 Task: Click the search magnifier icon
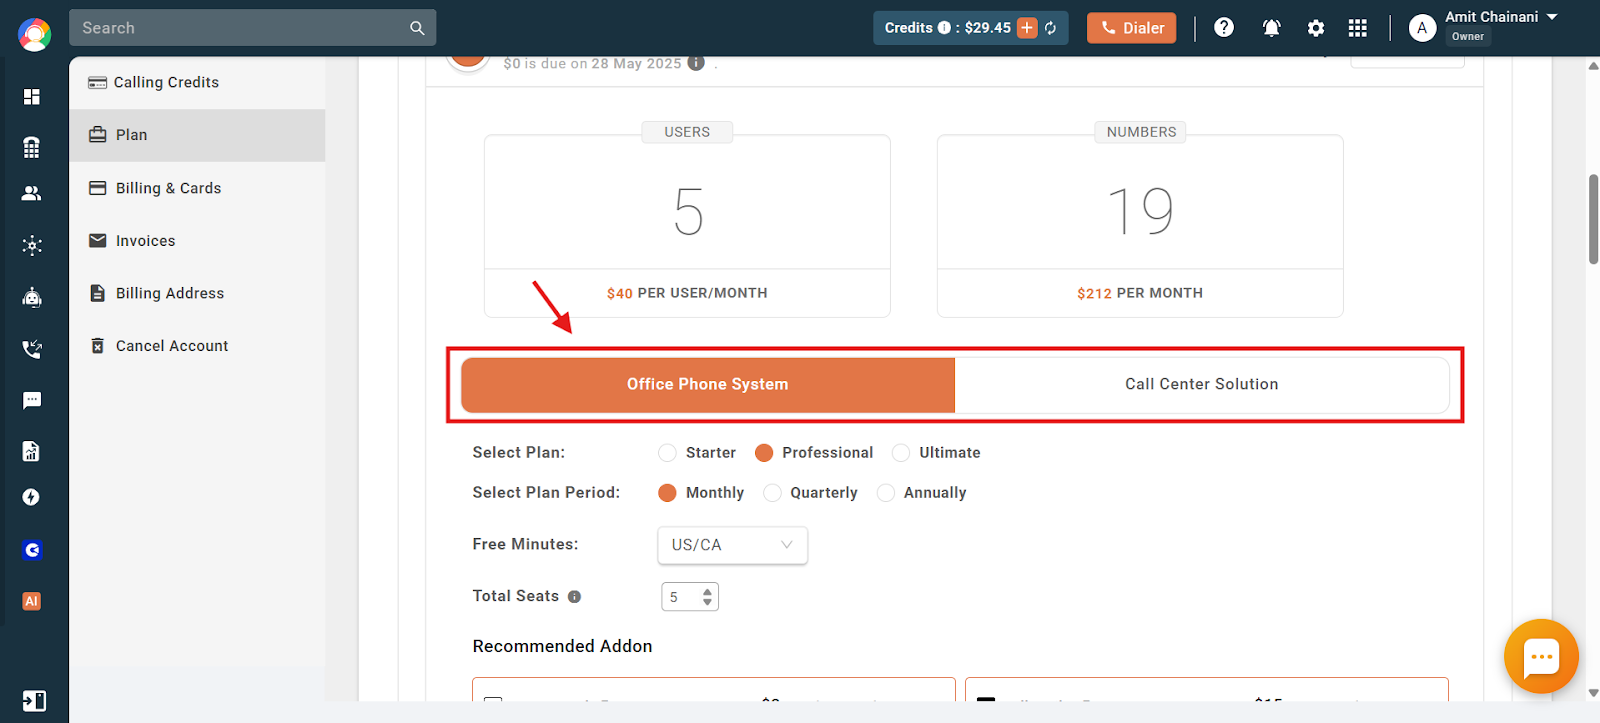tap(417, 28)
